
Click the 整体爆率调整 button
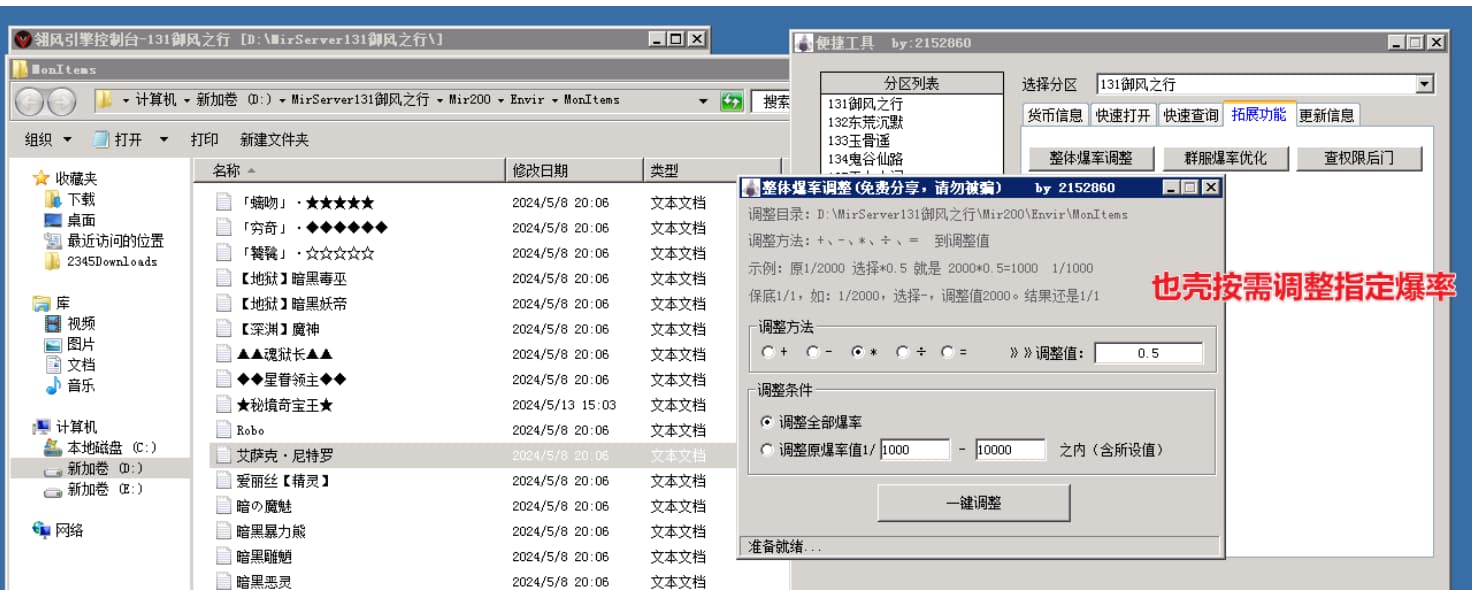pos(1091,158)
